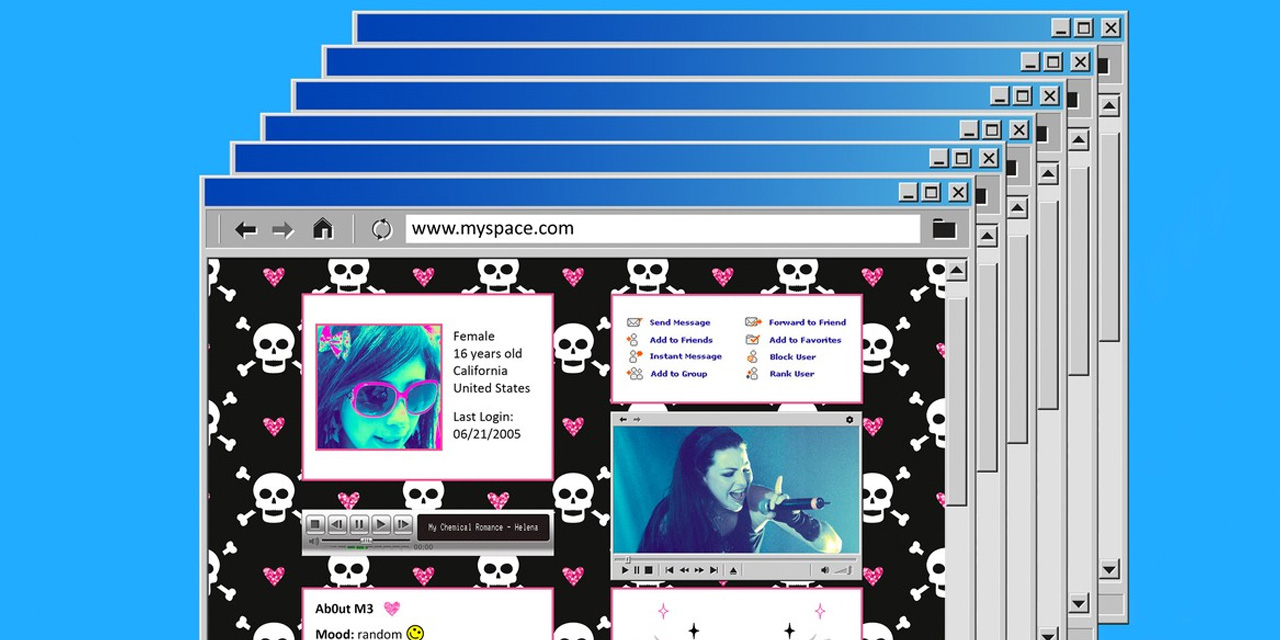
Task: Click the '06/21/2005' last login date
Action: tap(487, 434)
